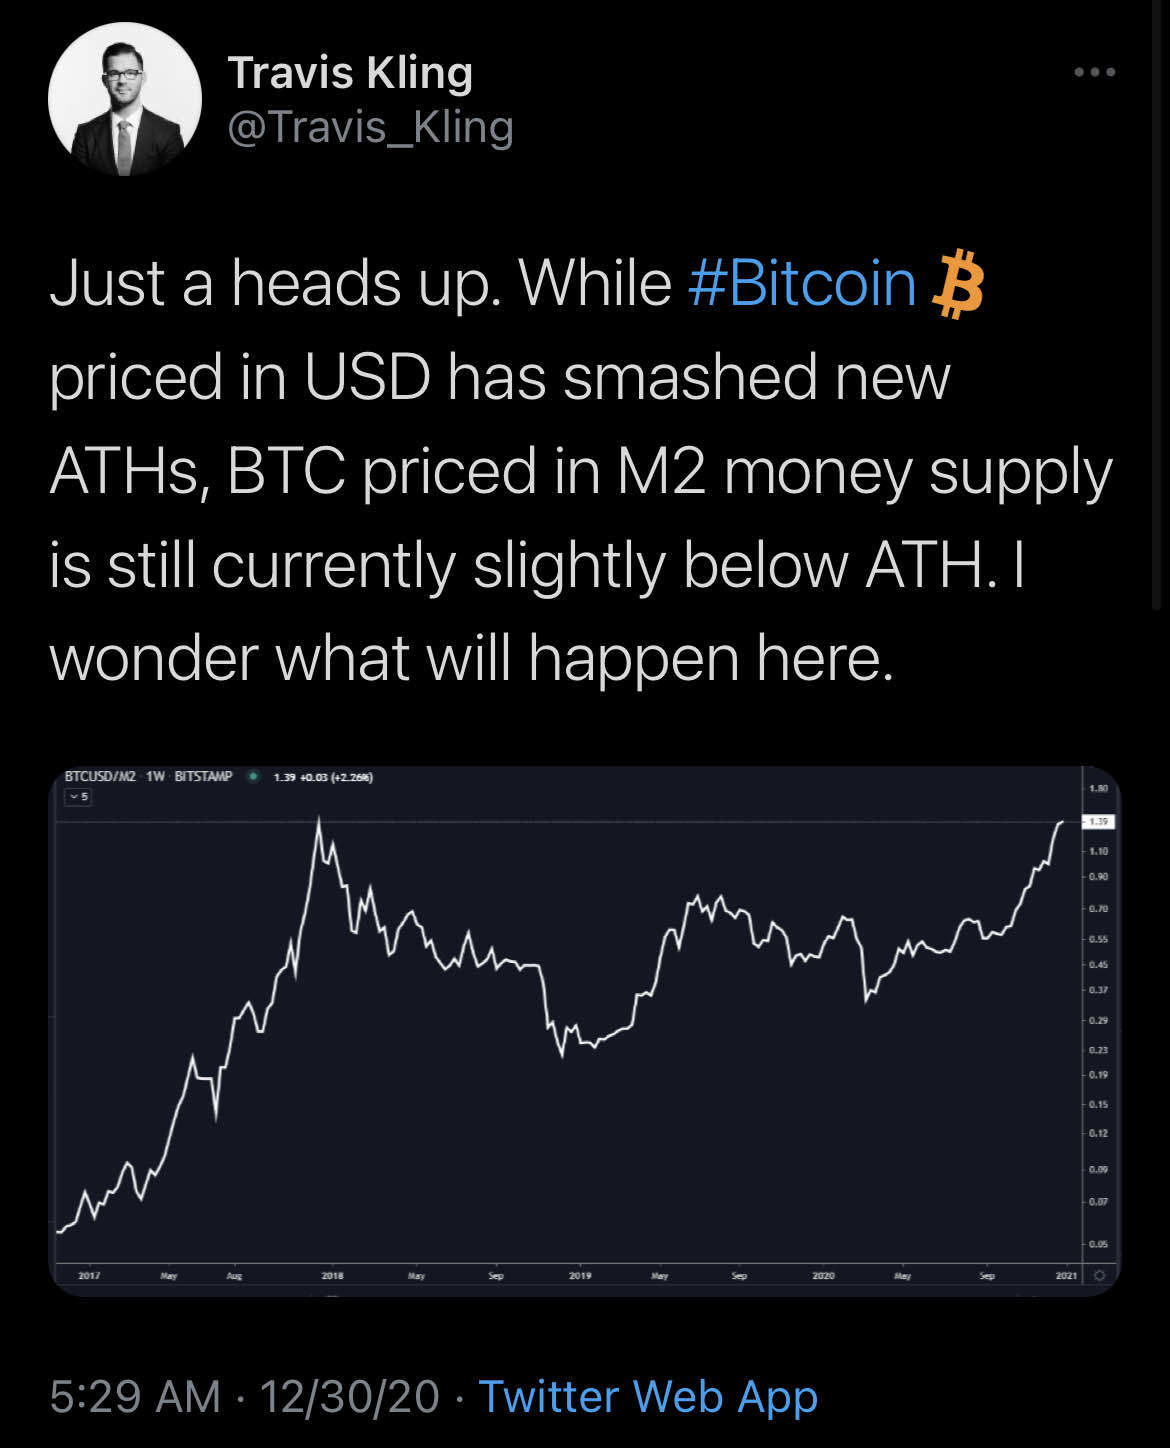The width and height of the screenshot is (1170, 1448).
Task: Open the #Bitcoin hashtag link
Action: [802, 283]
